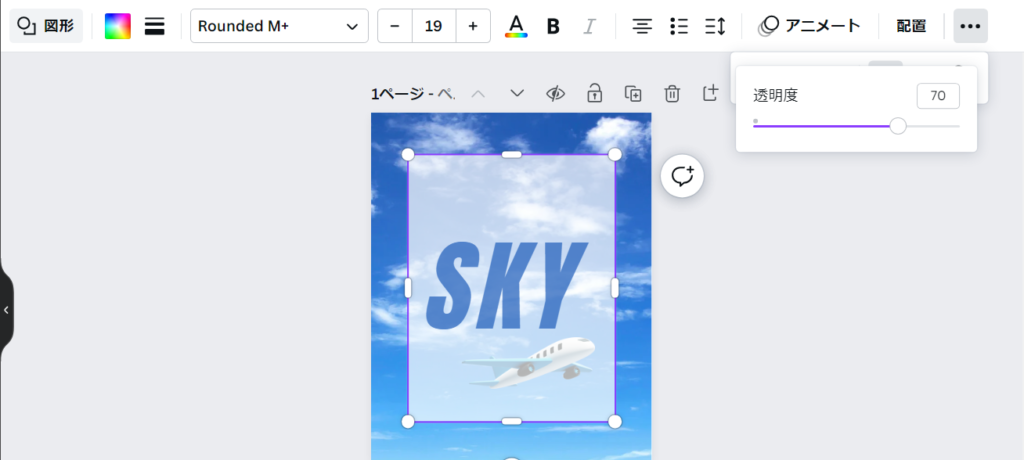
Task: Toggle bold formatting
Action: point(553,26)
